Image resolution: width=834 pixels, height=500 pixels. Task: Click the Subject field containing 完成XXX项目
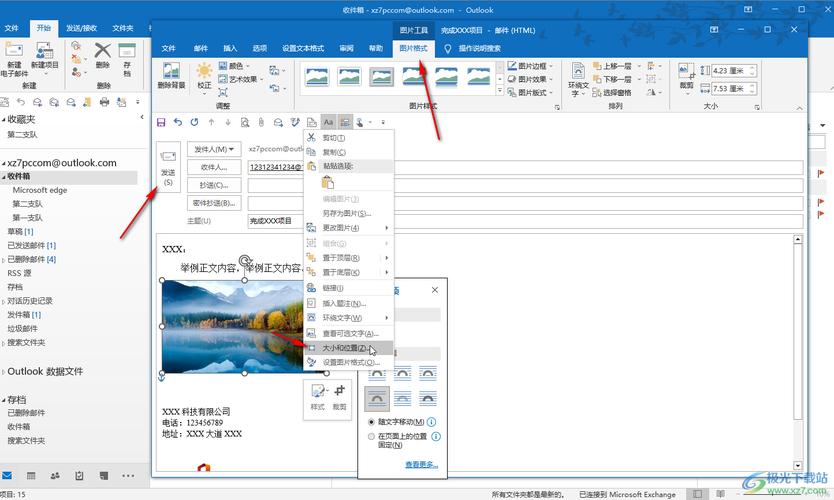pos(526,221)
